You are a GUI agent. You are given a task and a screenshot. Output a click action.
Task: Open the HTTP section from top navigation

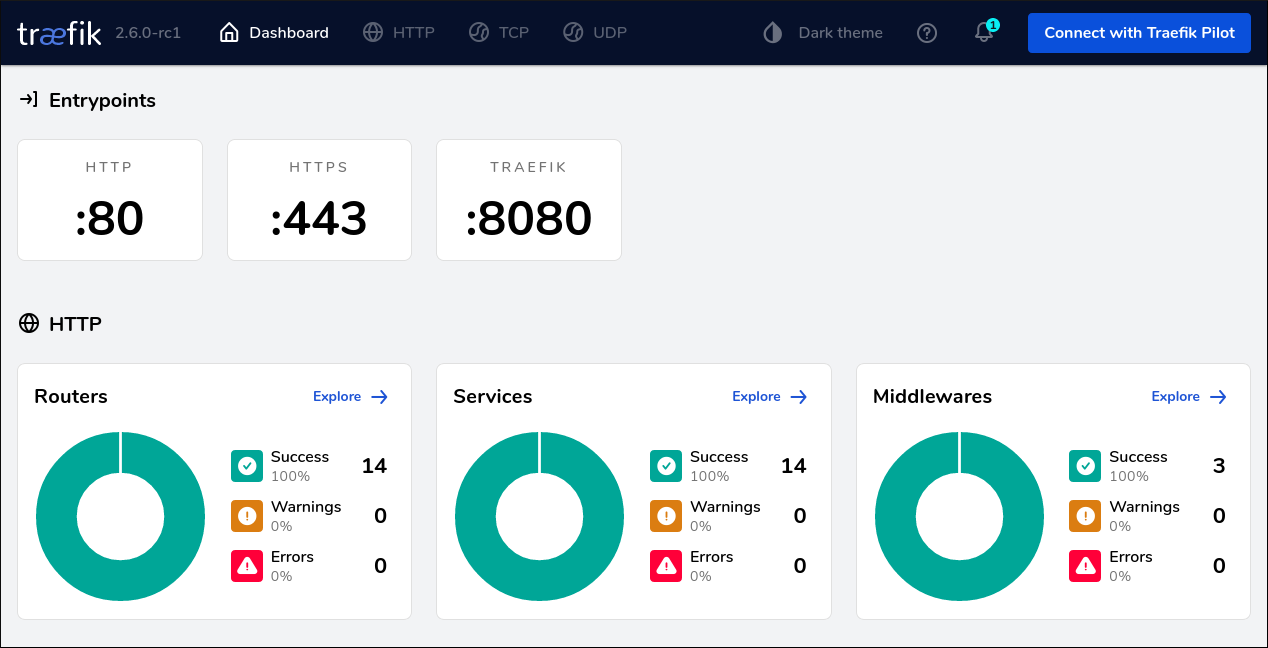click(399, 32)
